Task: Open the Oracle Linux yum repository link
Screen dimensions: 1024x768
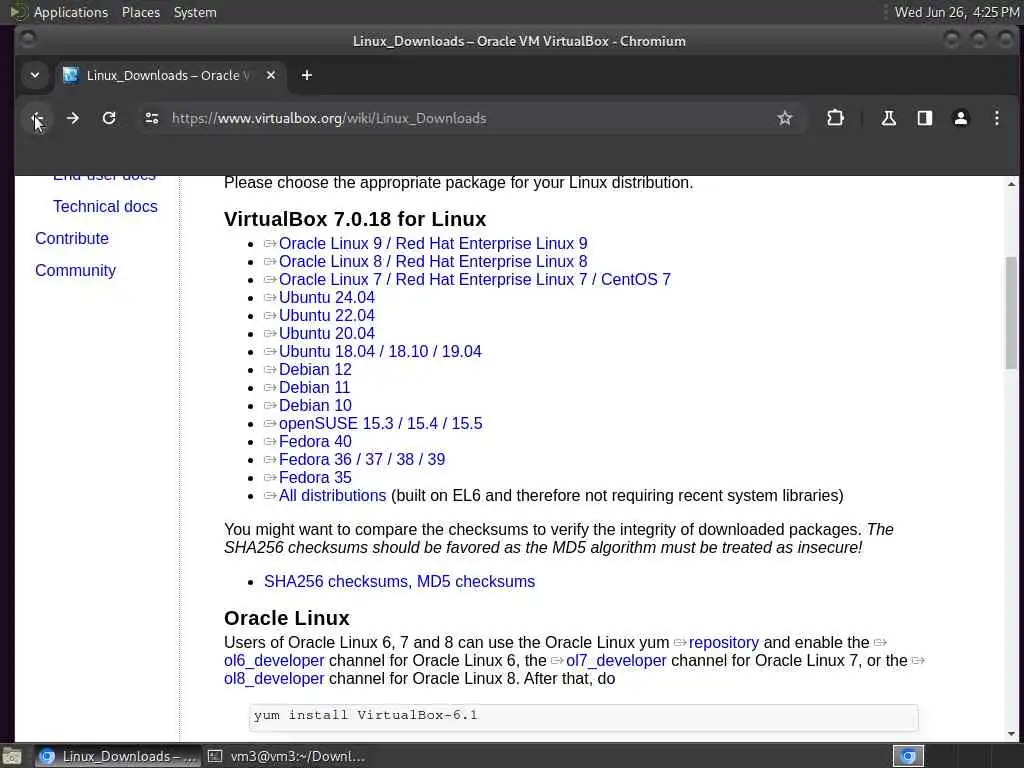Action: (x=724, y=643)
